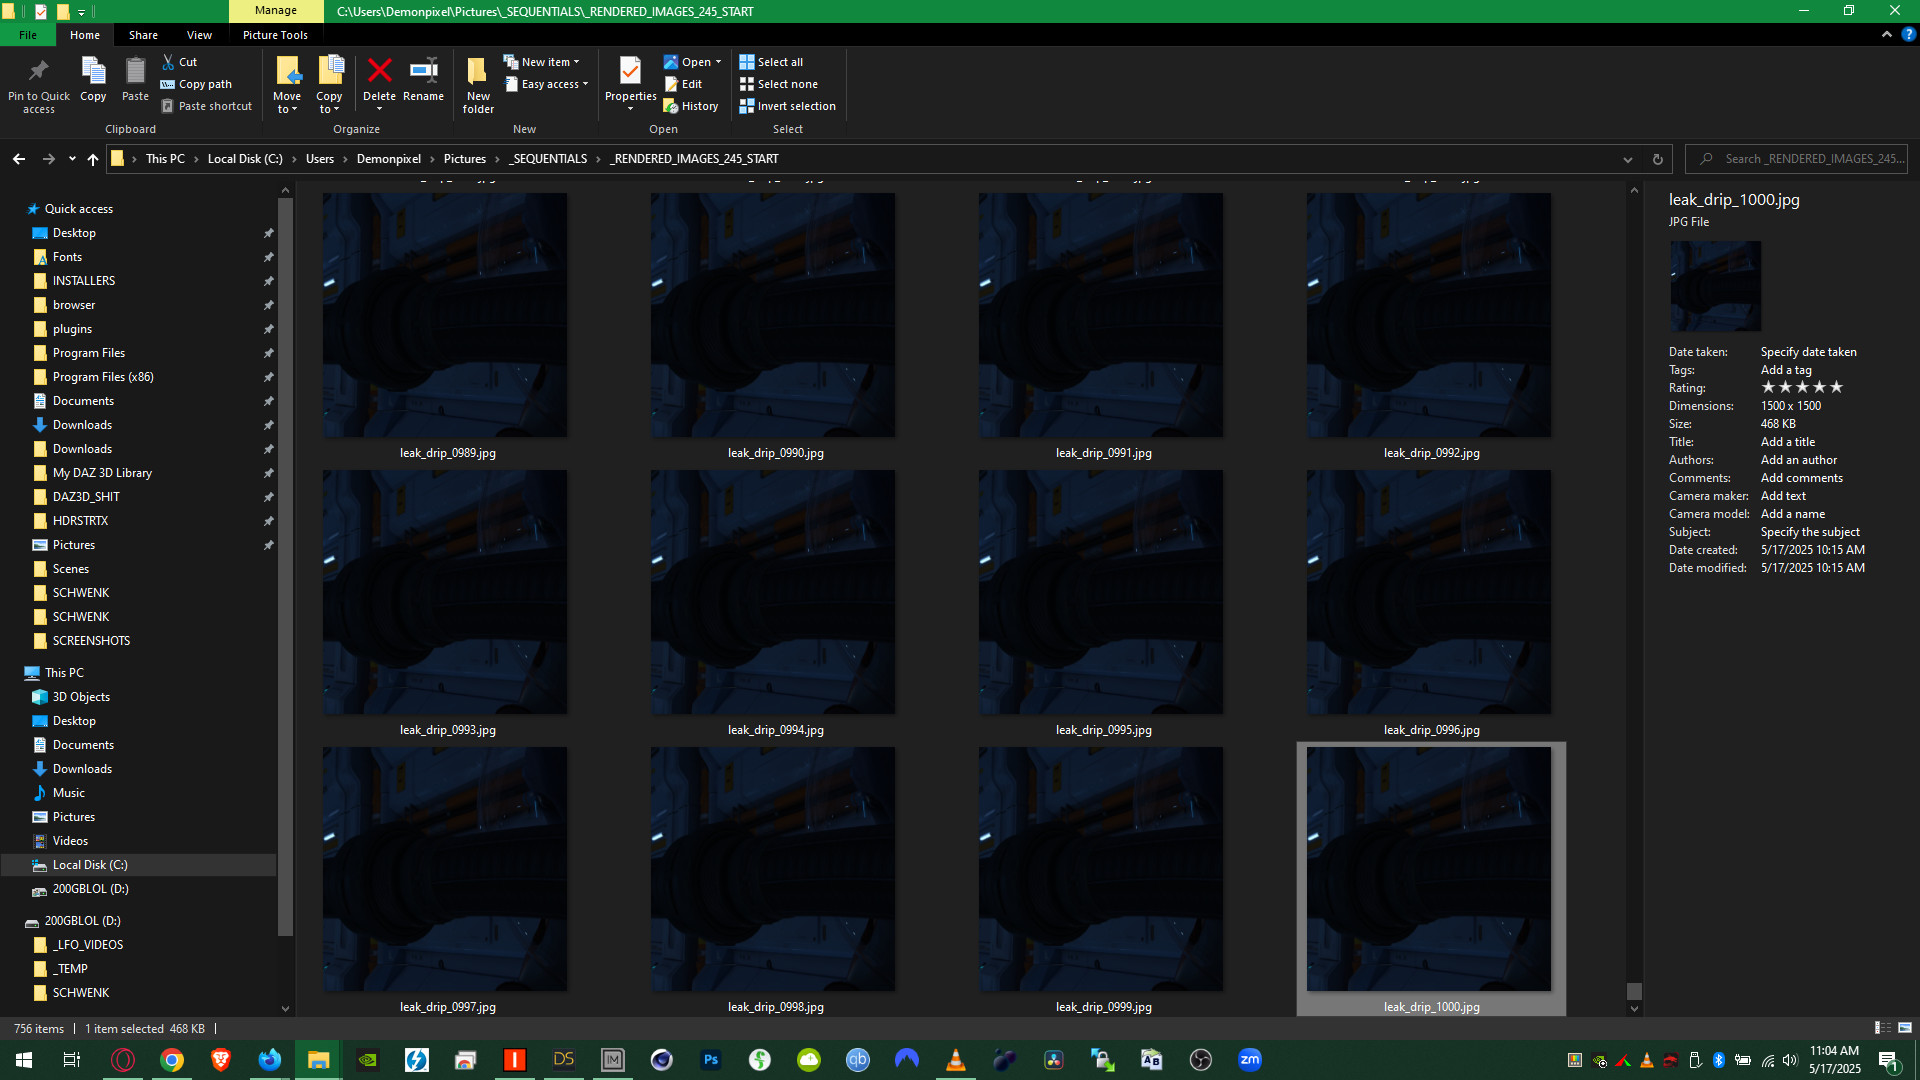
Task: Open _LFO_VIDEOS folder in navigation pane
Action: click(x=88, y=945)
